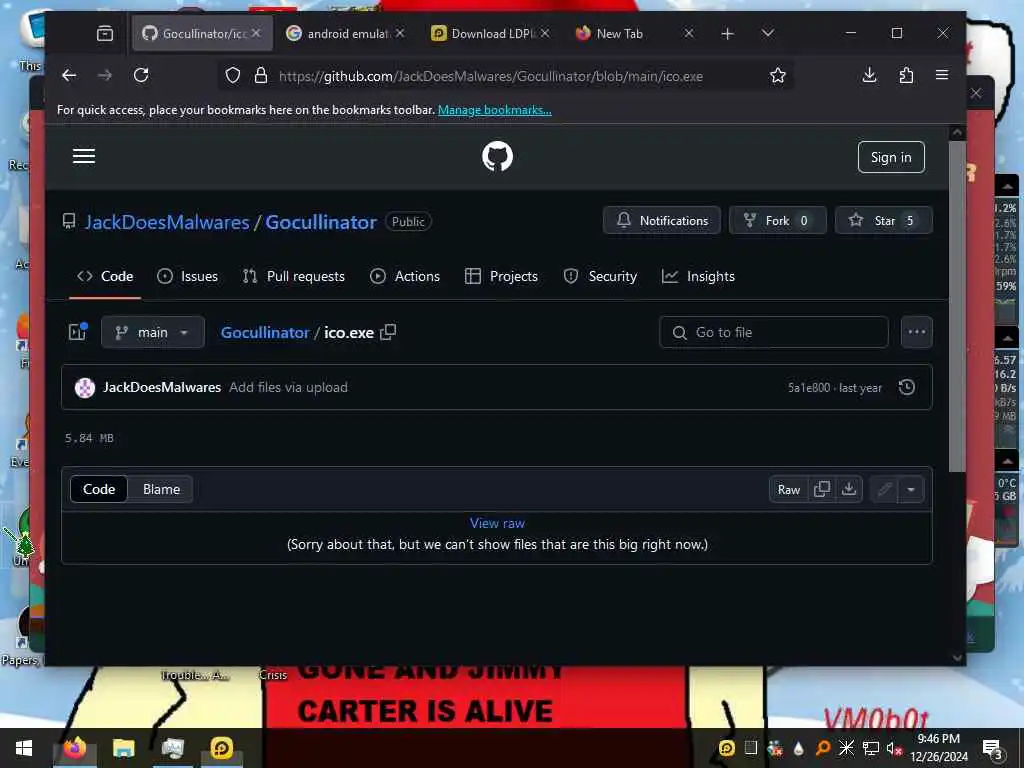Go back in Firefox

coord(69,76)
